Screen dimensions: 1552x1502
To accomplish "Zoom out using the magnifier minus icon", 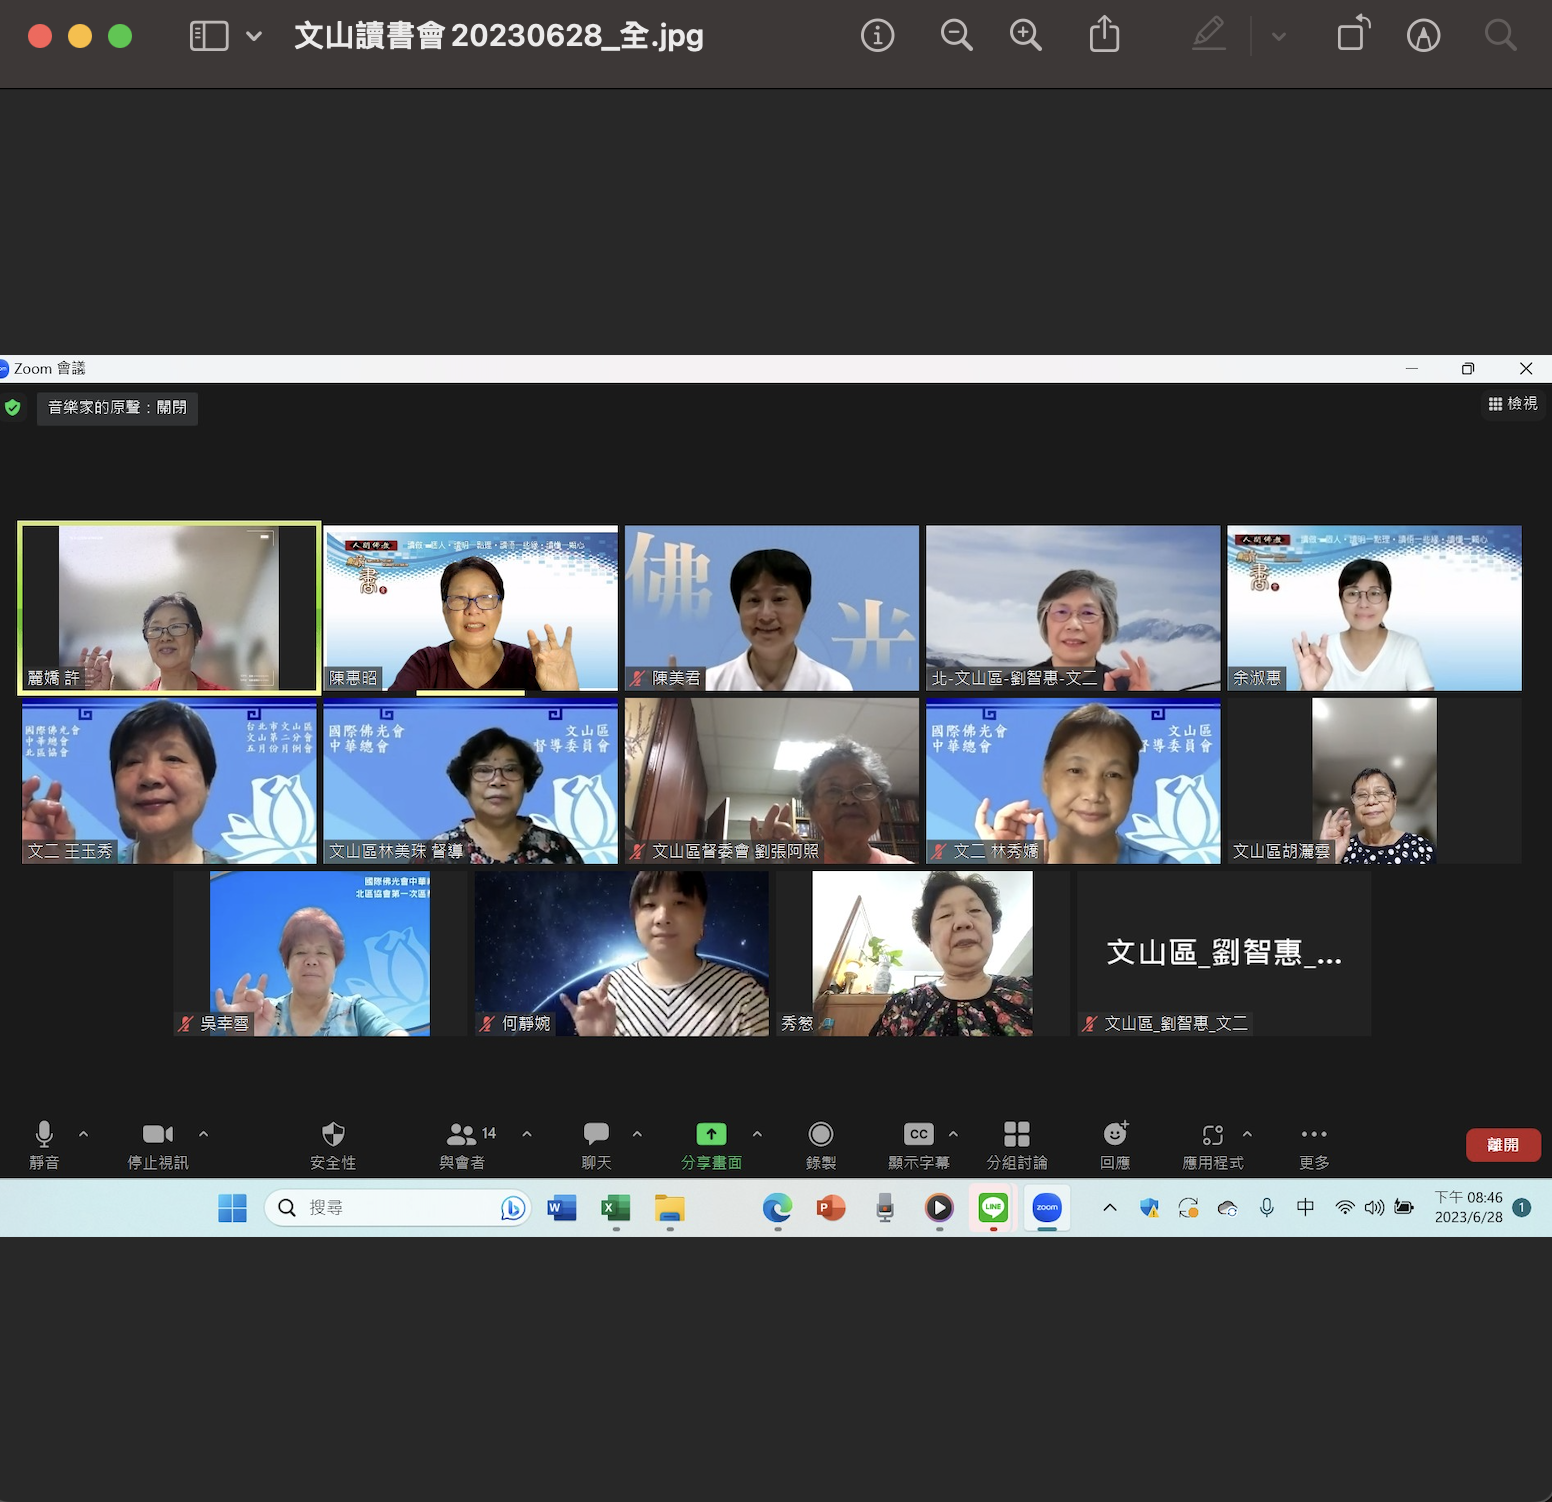I will [956, 36].
